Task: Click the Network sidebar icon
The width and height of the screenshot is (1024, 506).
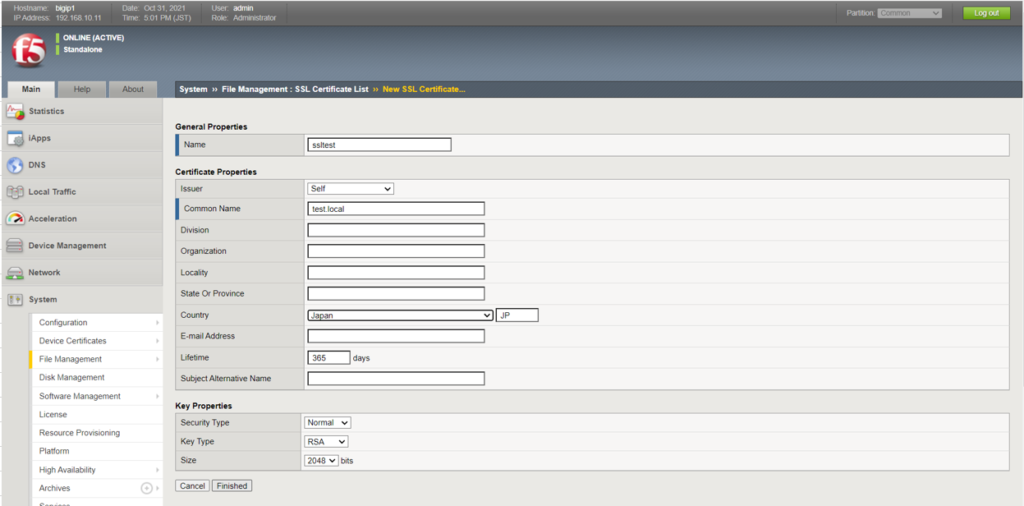Action: coord(15,273)
